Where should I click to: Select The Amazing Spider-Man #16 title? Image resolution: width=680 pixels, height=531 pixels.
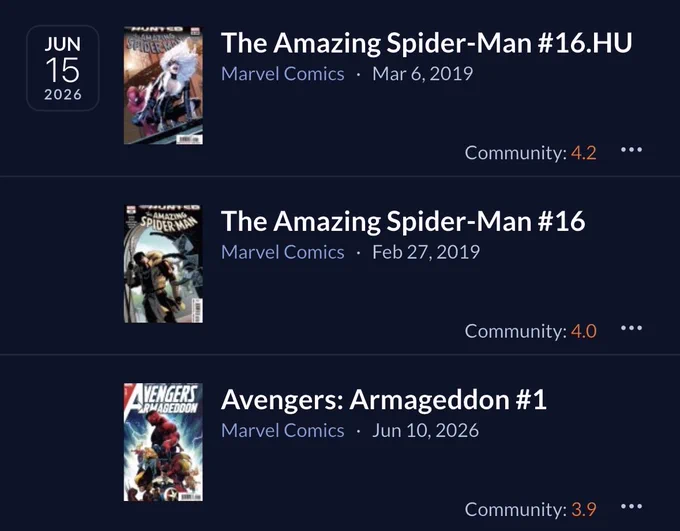(x=403, y=221)
